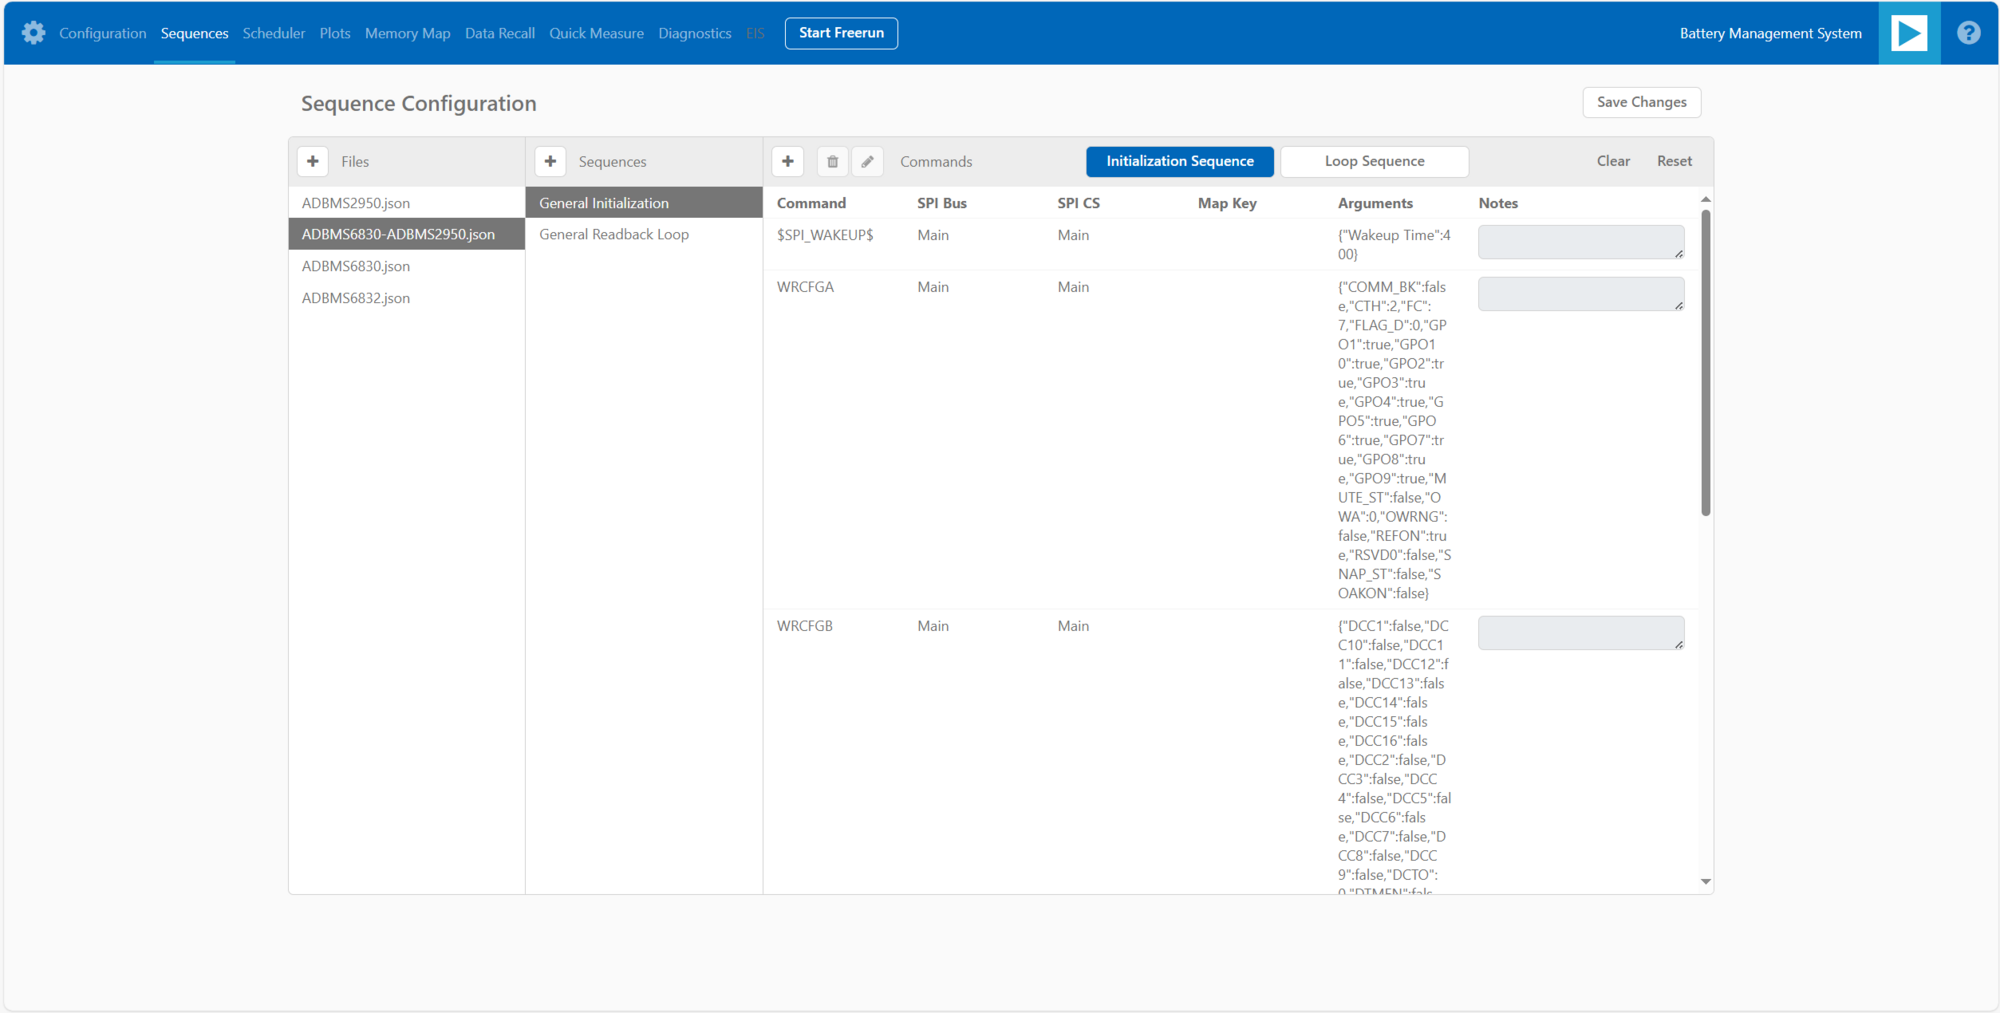Open the Scheduler tab

(274, 33)
